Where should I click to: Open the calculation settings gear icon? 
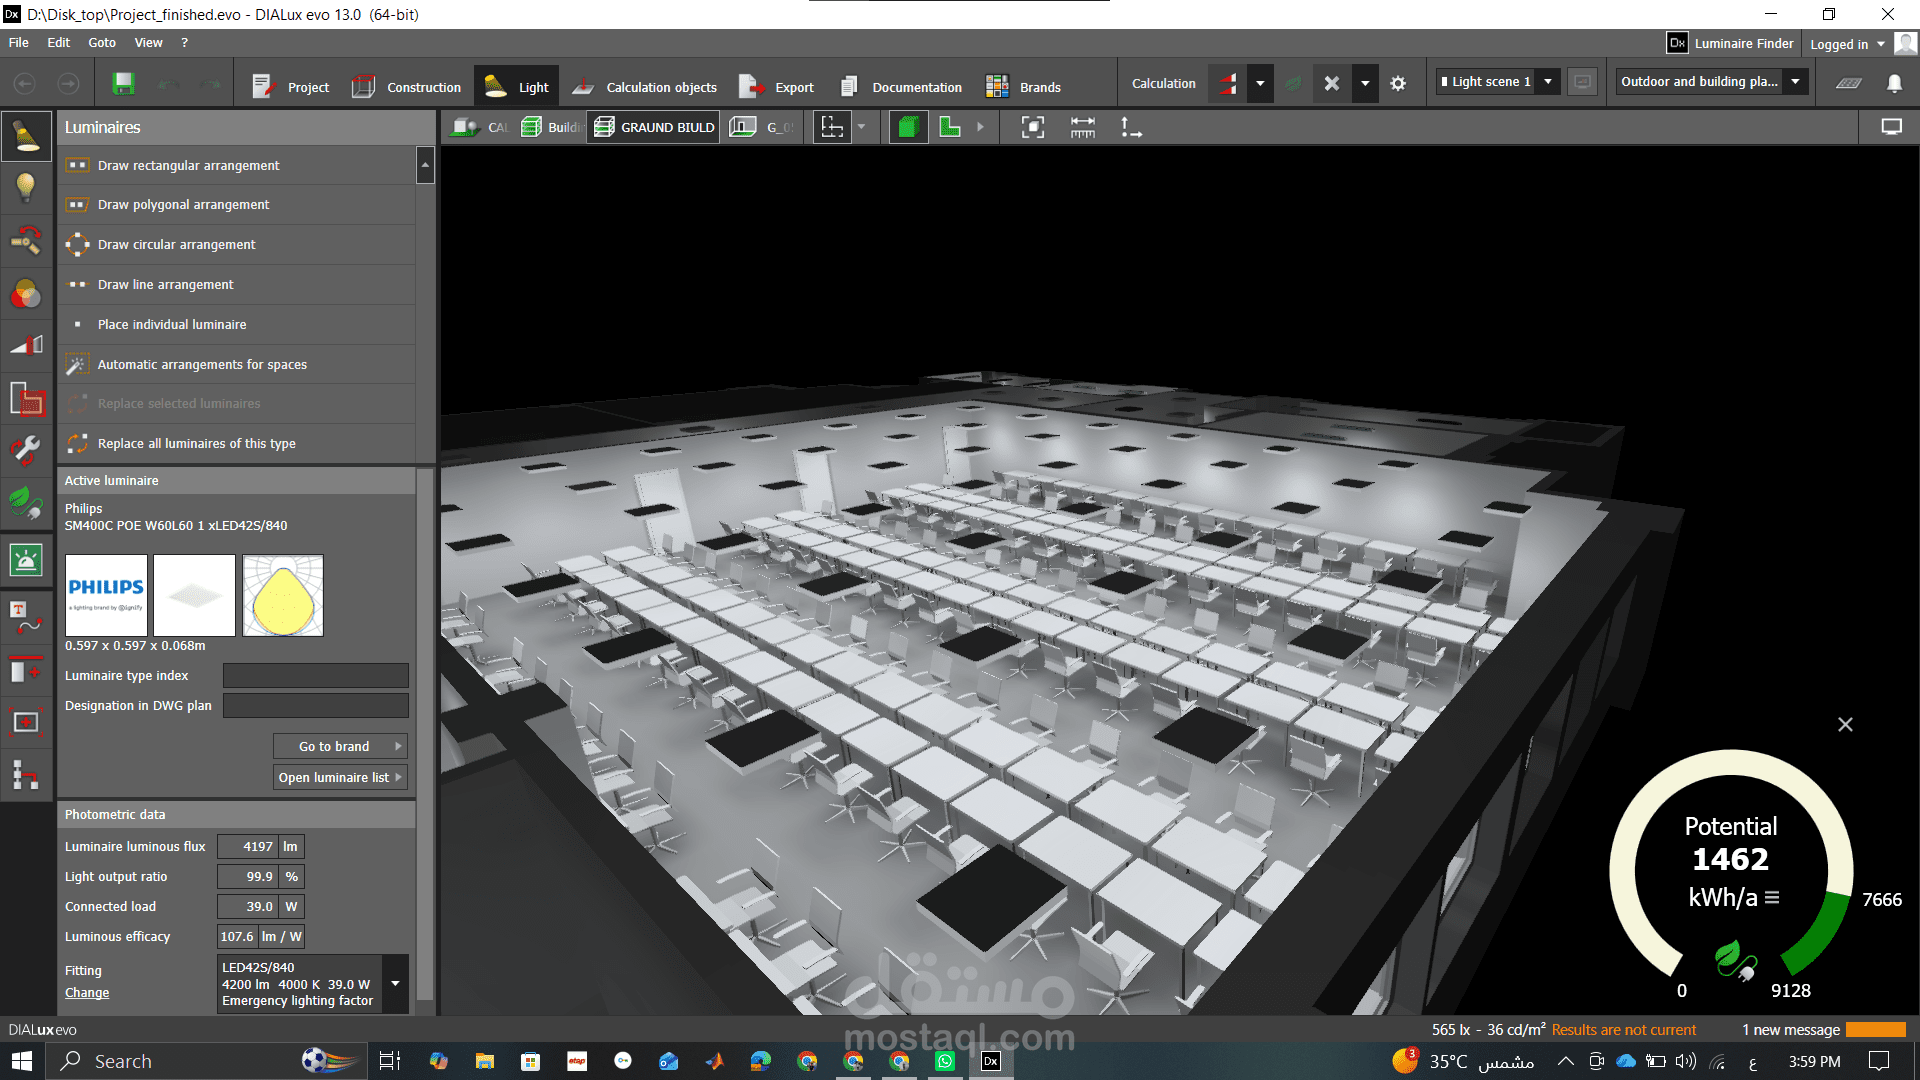pos(1398,84)
